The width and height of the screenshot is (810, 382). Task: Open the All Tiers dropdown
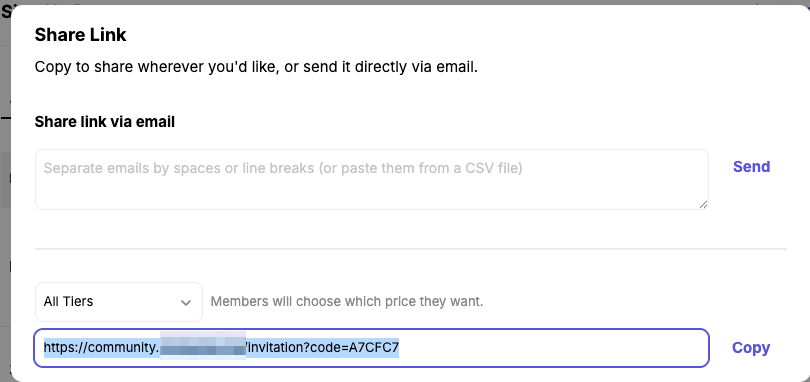click(119, 302)
